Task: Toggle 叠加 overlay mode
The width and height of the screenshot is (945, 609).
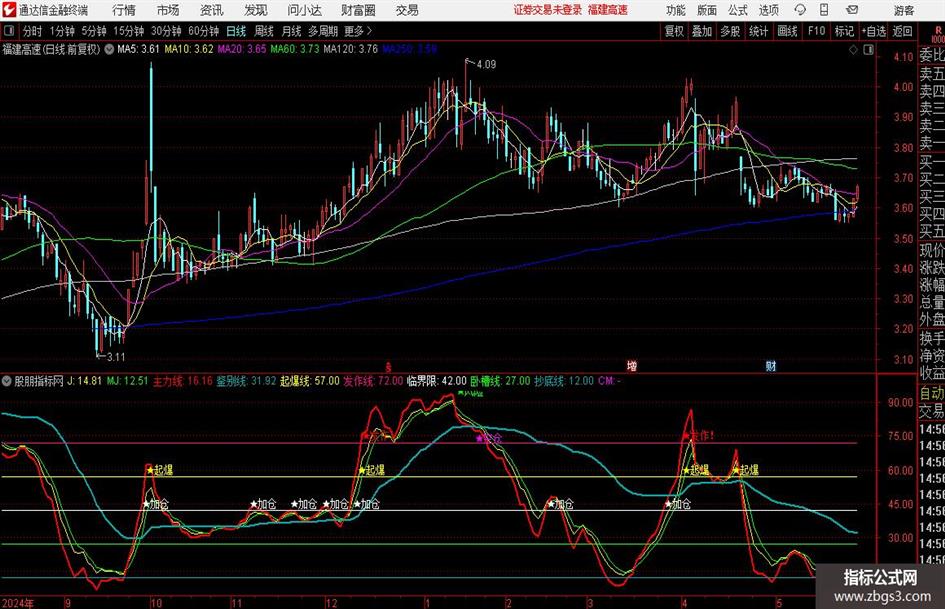Action: (x=702, y=31)
